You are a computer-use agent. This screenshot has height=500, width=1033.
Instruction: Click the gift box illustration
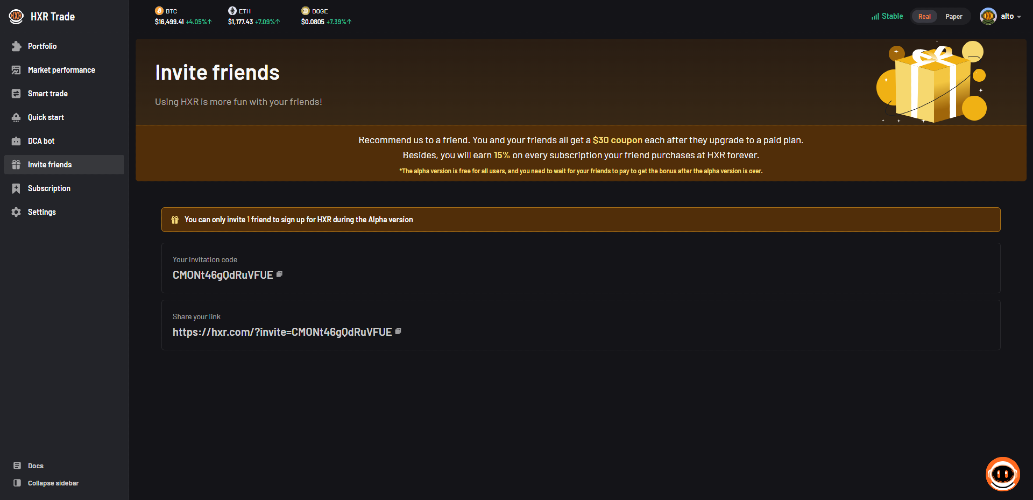[931, 82]
